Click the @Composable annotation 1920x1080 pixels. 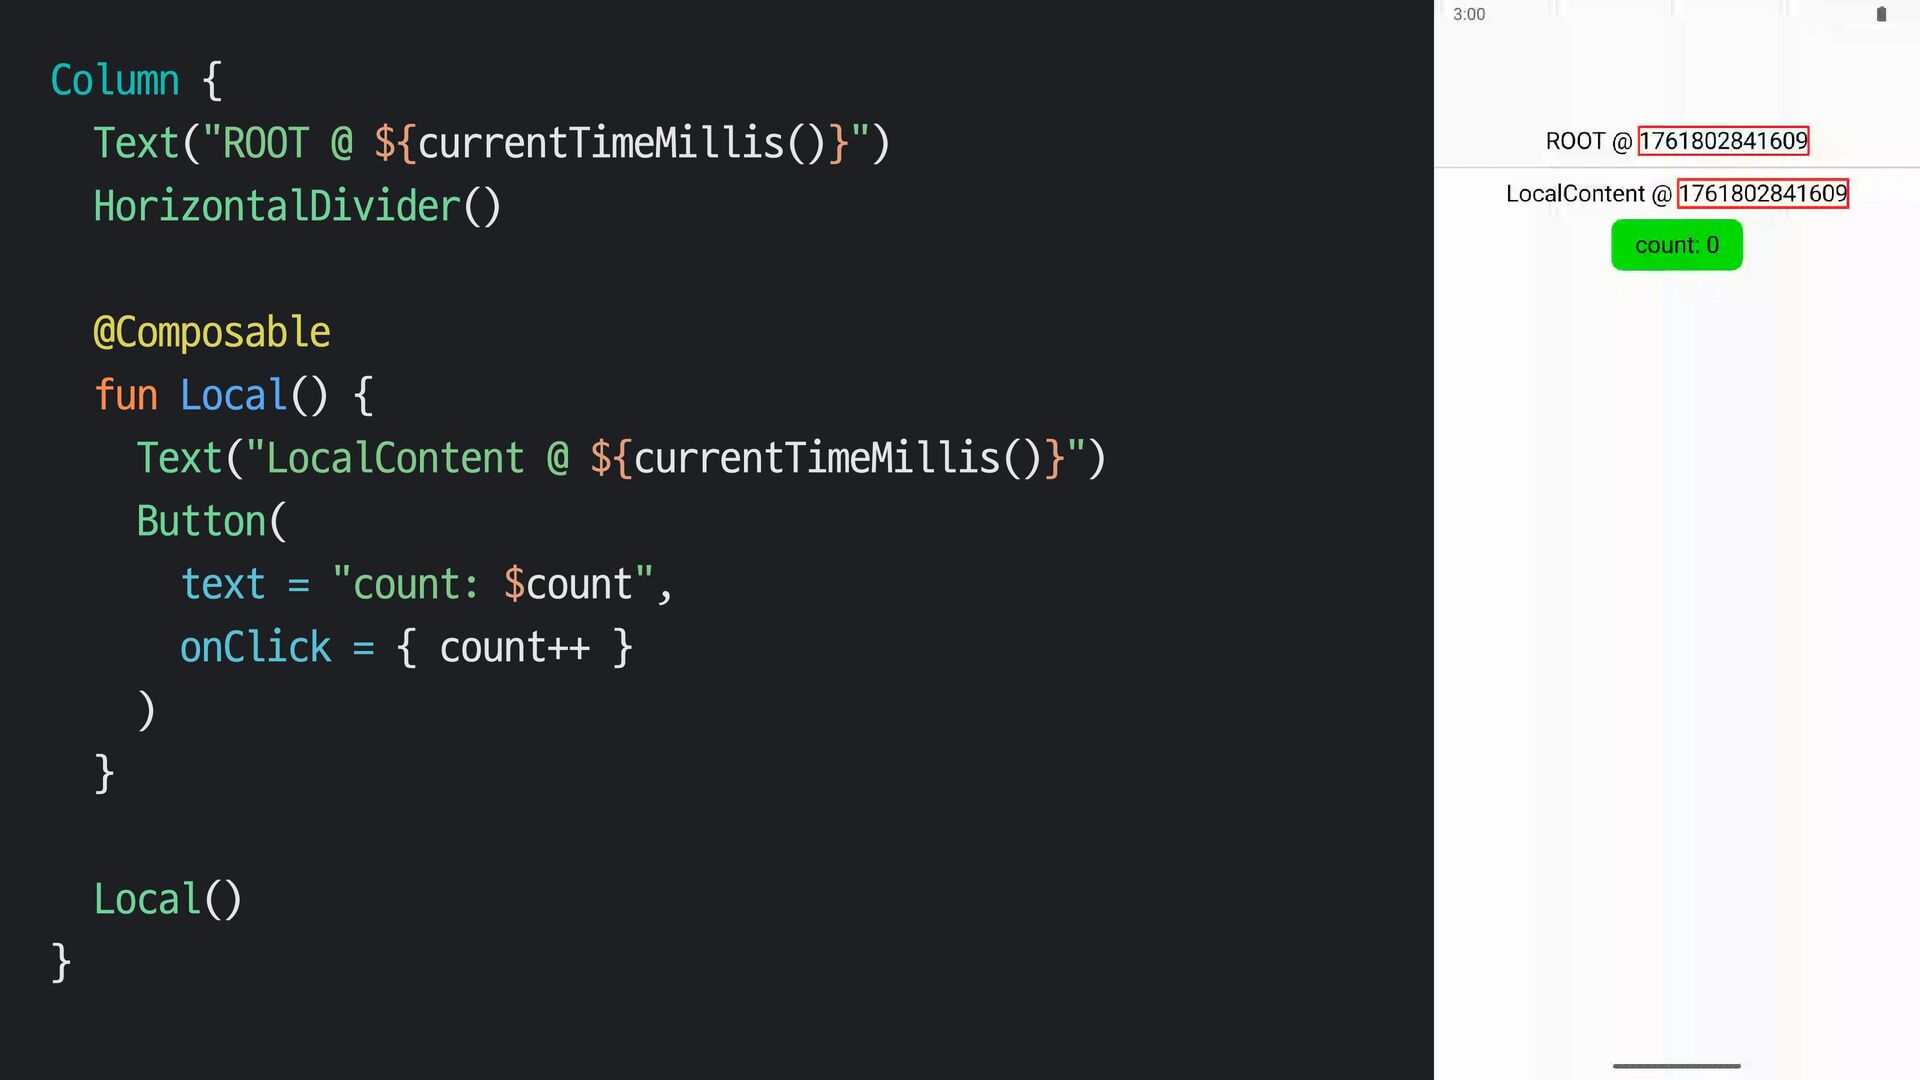211,332
